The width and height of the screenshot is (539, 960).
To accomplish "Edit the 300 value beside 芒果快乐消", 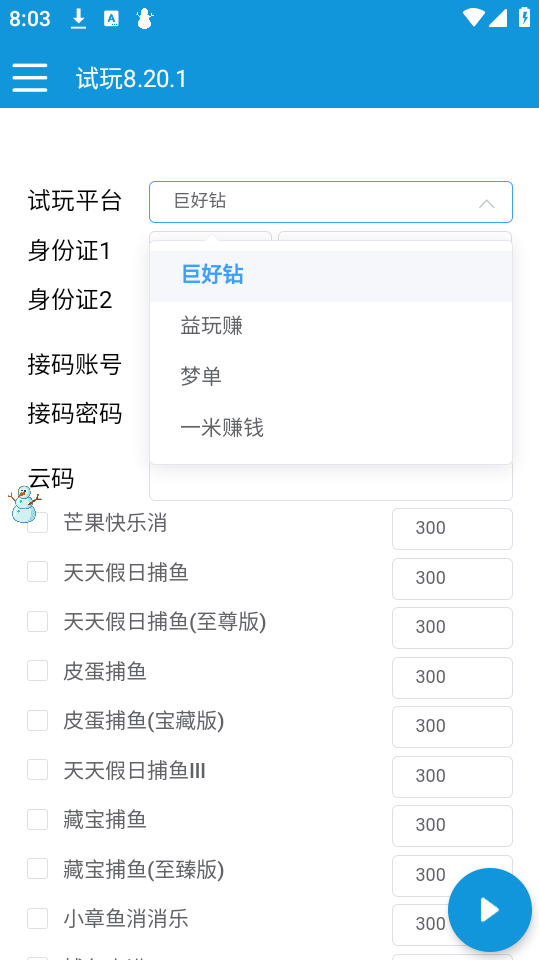I will 452,528.
